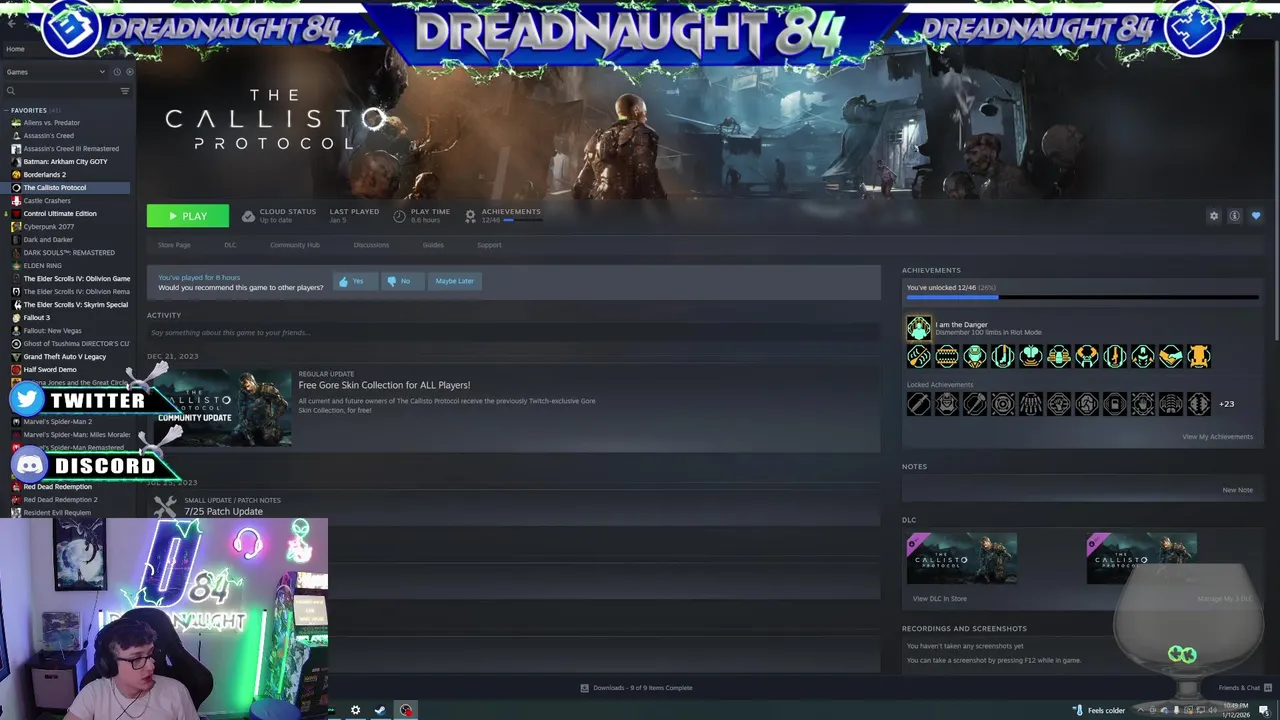Show the +23 more locked achievements
Image resolution: width=1280 pixels, height=720 pixels.
coord(1227,404)
